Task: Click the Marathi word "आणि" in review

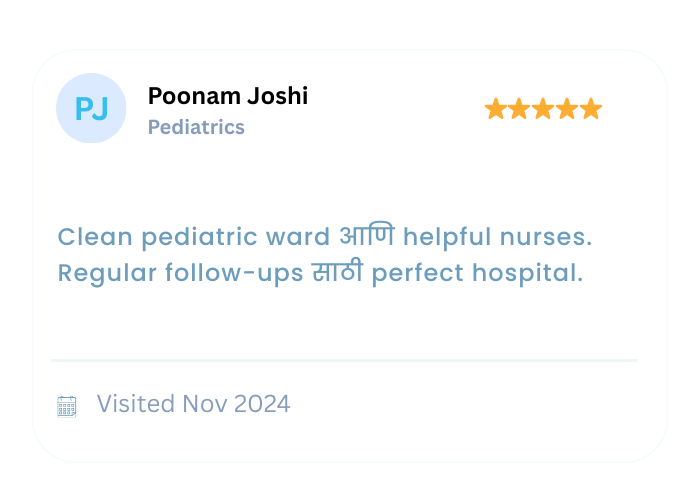Action: point(367,237)
